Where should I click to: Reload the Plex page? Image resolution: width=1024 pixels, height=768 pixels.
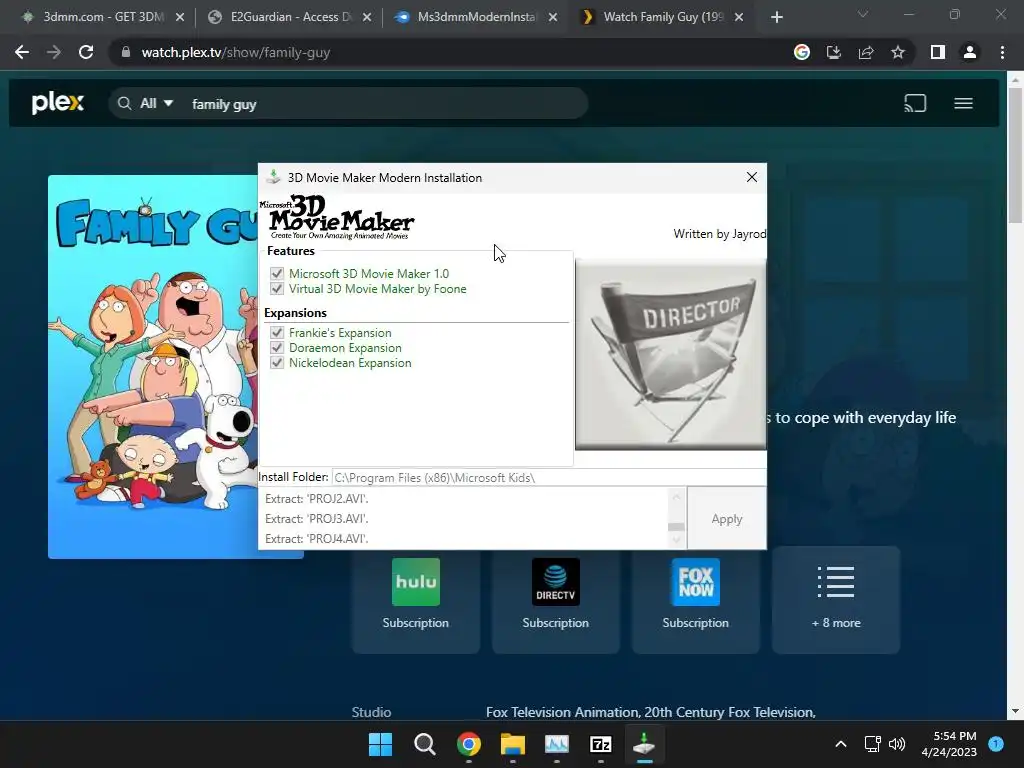86,52
